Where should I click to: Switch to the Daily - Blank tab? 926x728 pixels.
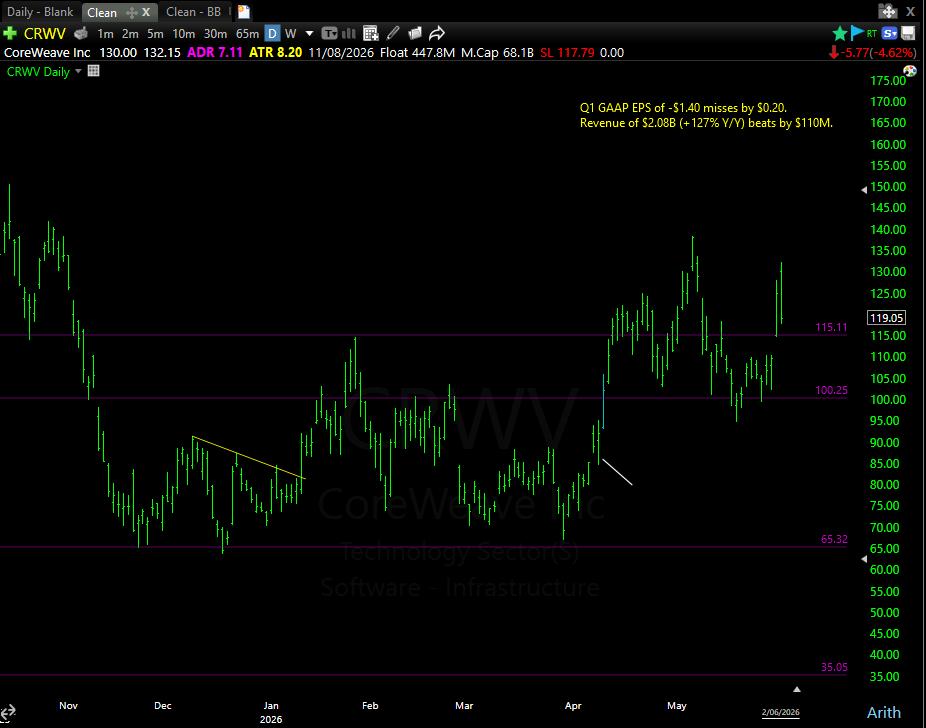[x=40, y=12]
